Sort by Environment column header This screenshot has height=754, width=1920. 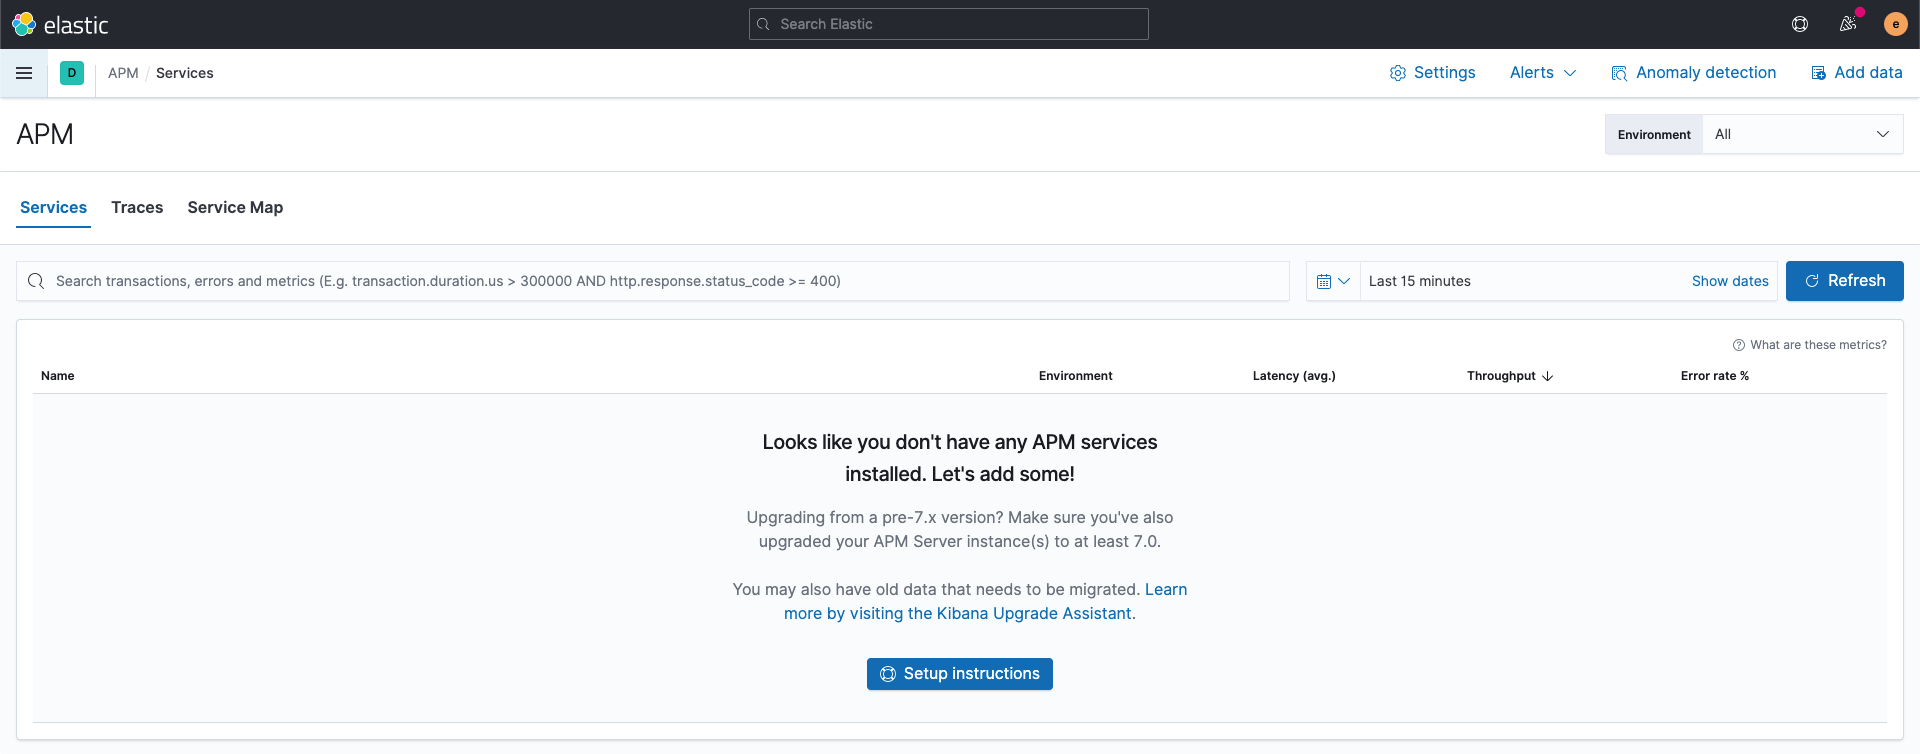pos(1076,376)
